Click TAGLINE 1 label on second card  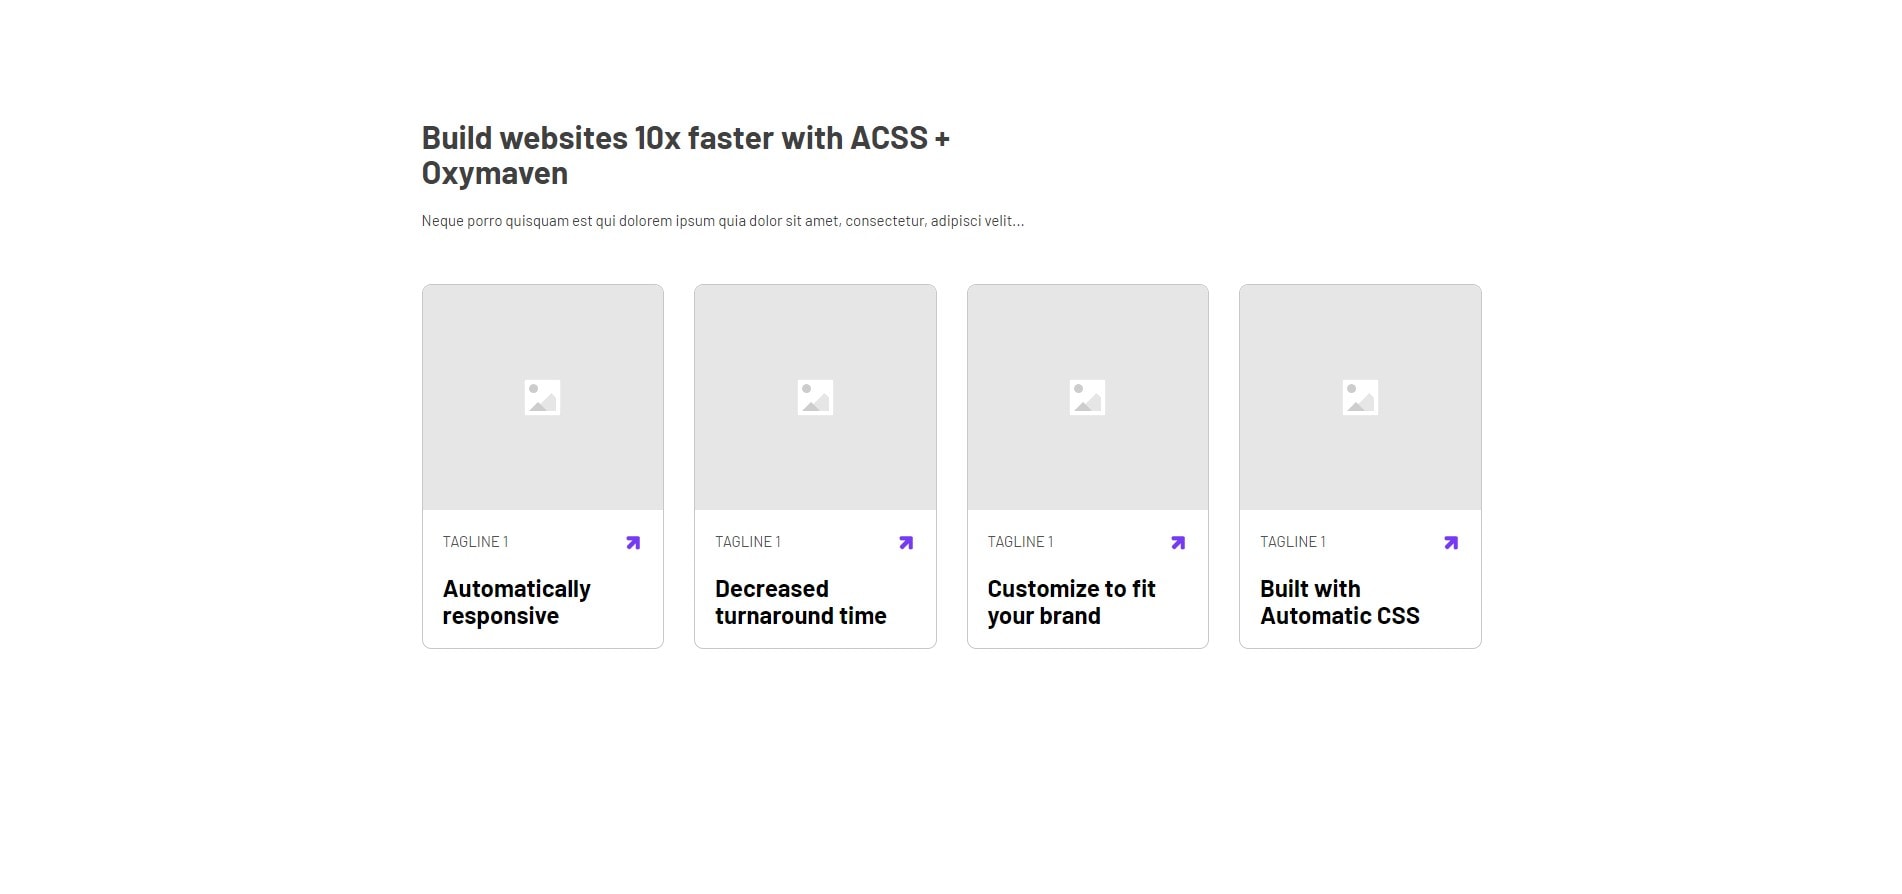(748, 542)
